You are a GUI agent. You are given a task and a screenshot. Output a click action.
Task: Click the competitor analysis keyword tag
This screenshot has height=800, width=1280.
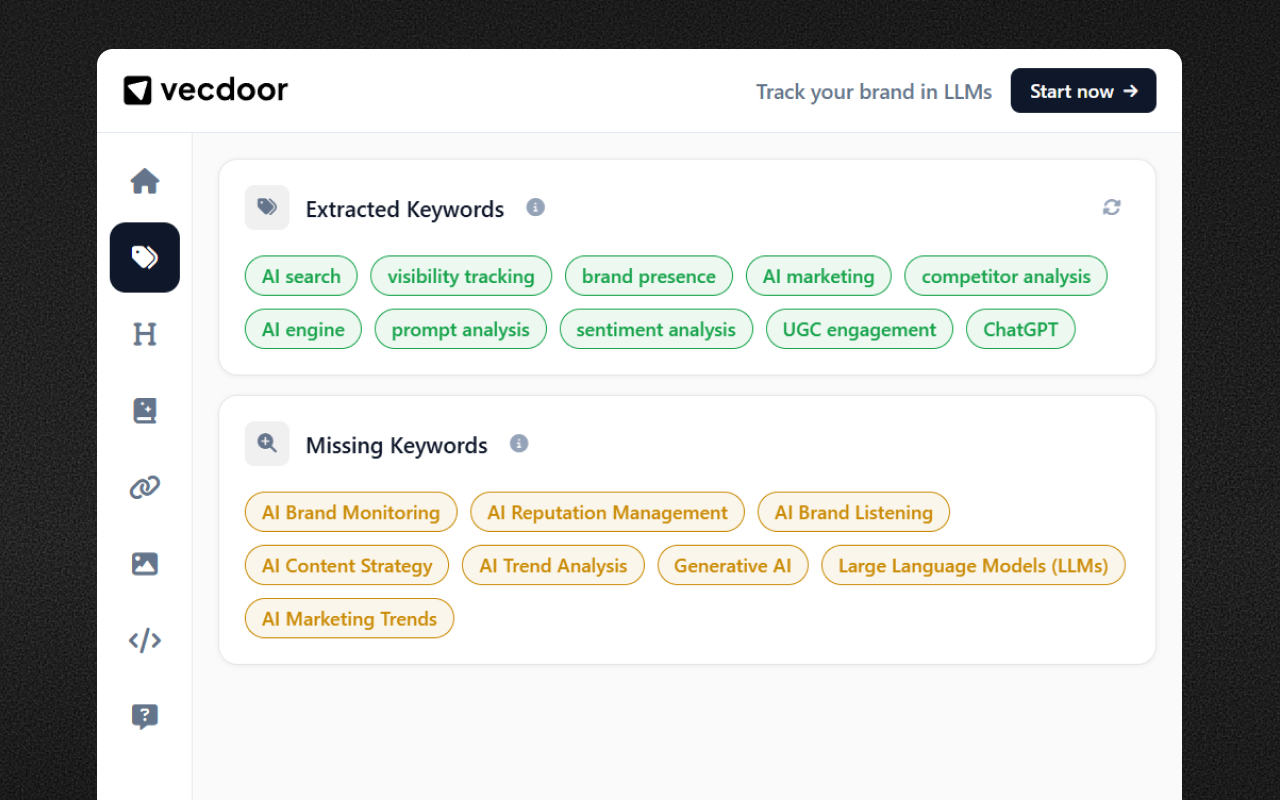coord(1005,275)
